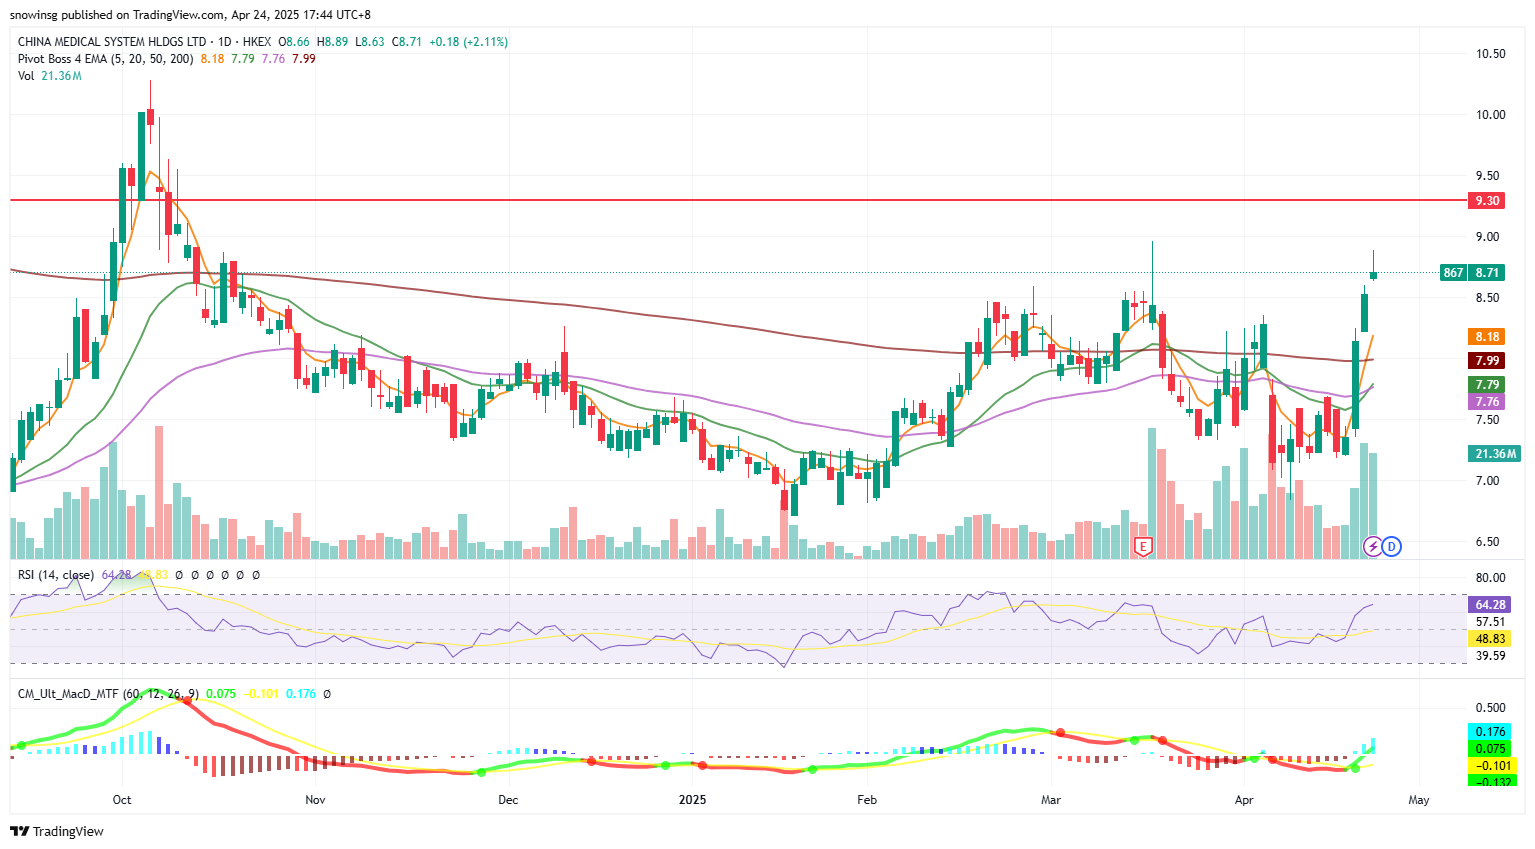Click the Vol 21.36M legend value
The height and width of the screenshot is (849, 1535).
tap(61, 76)
